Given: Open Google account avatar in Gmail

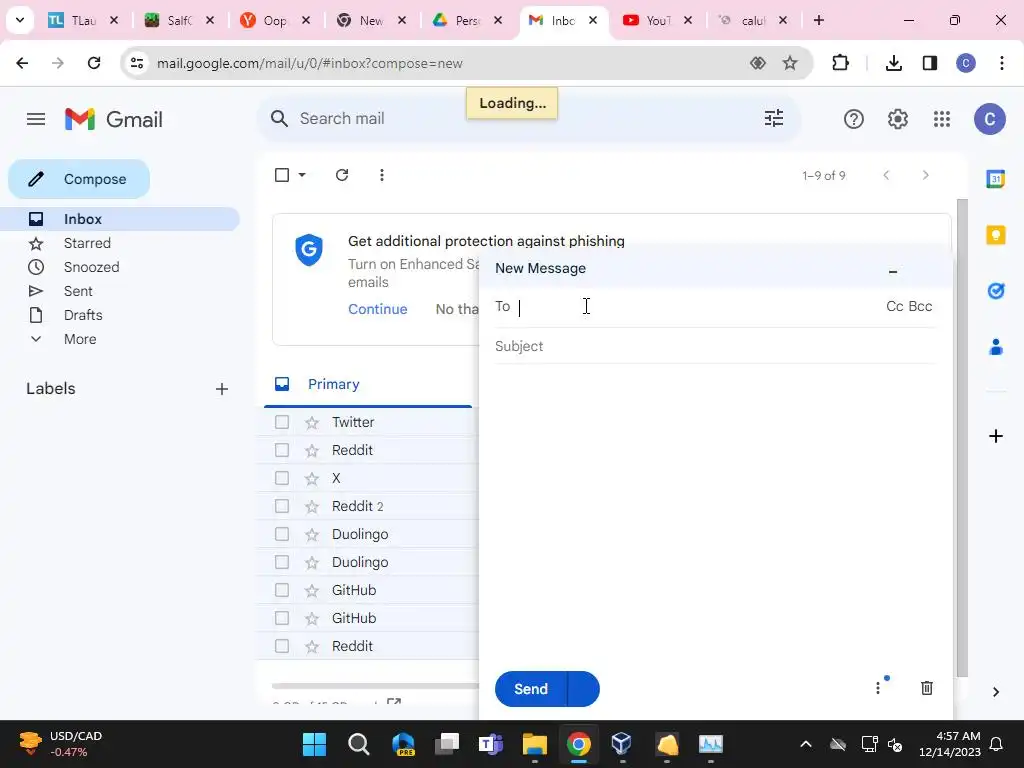Looking at the screenshot, I should coord(989,119).
